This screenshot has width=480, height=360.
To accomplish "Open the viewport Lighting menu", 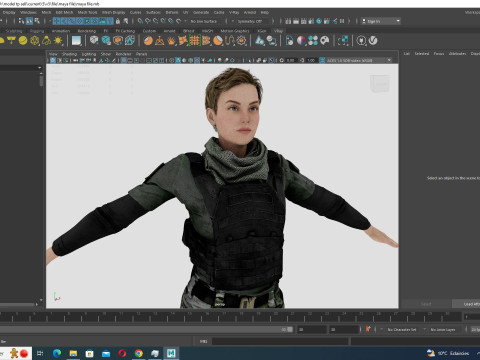I will (x=89, y=54).
